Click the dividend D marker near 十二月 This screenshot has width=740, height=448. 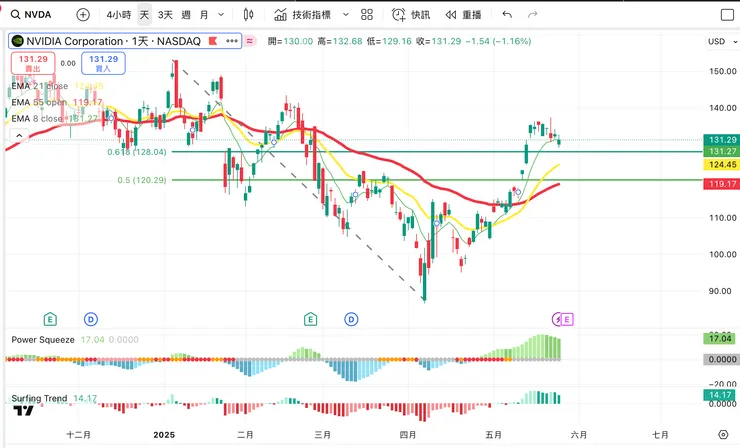coord(91,320)
